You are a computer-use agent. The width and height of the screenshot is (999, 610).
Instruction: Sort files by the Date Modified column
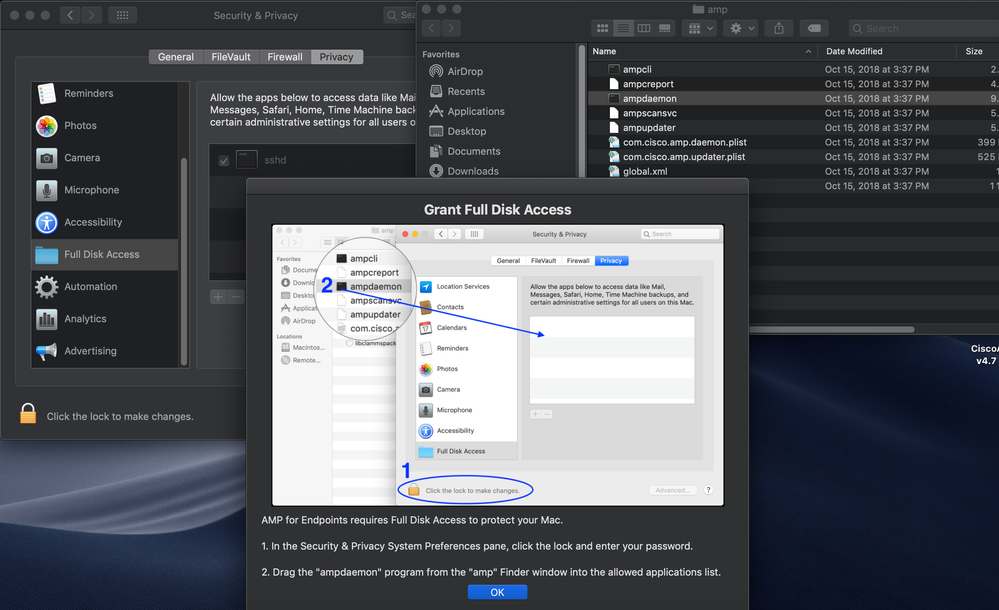pyautogui.click(x=888, y=51)
